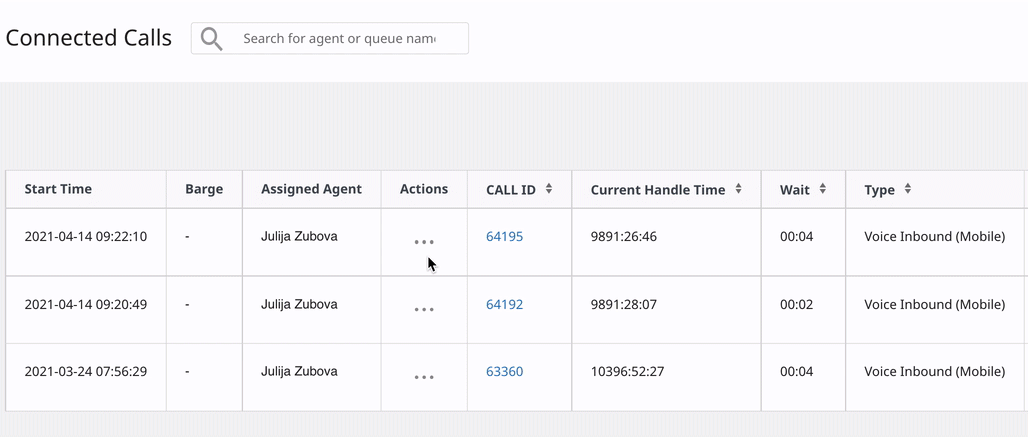Open call ID 64195 link
This screenshot has height=437, width=1028.
point(504,237)
